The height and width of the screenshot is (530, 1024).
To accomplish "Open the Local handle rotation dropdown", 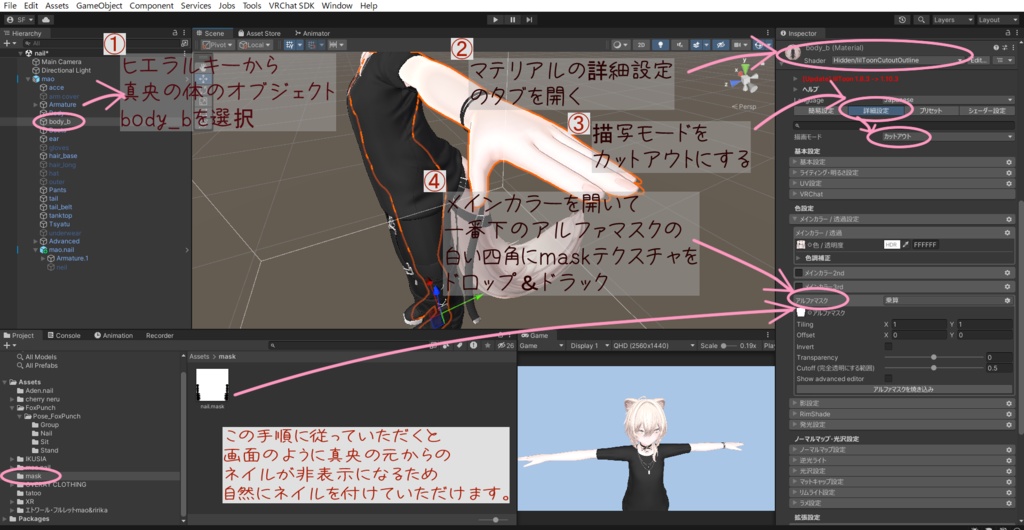I will point(255,44).
